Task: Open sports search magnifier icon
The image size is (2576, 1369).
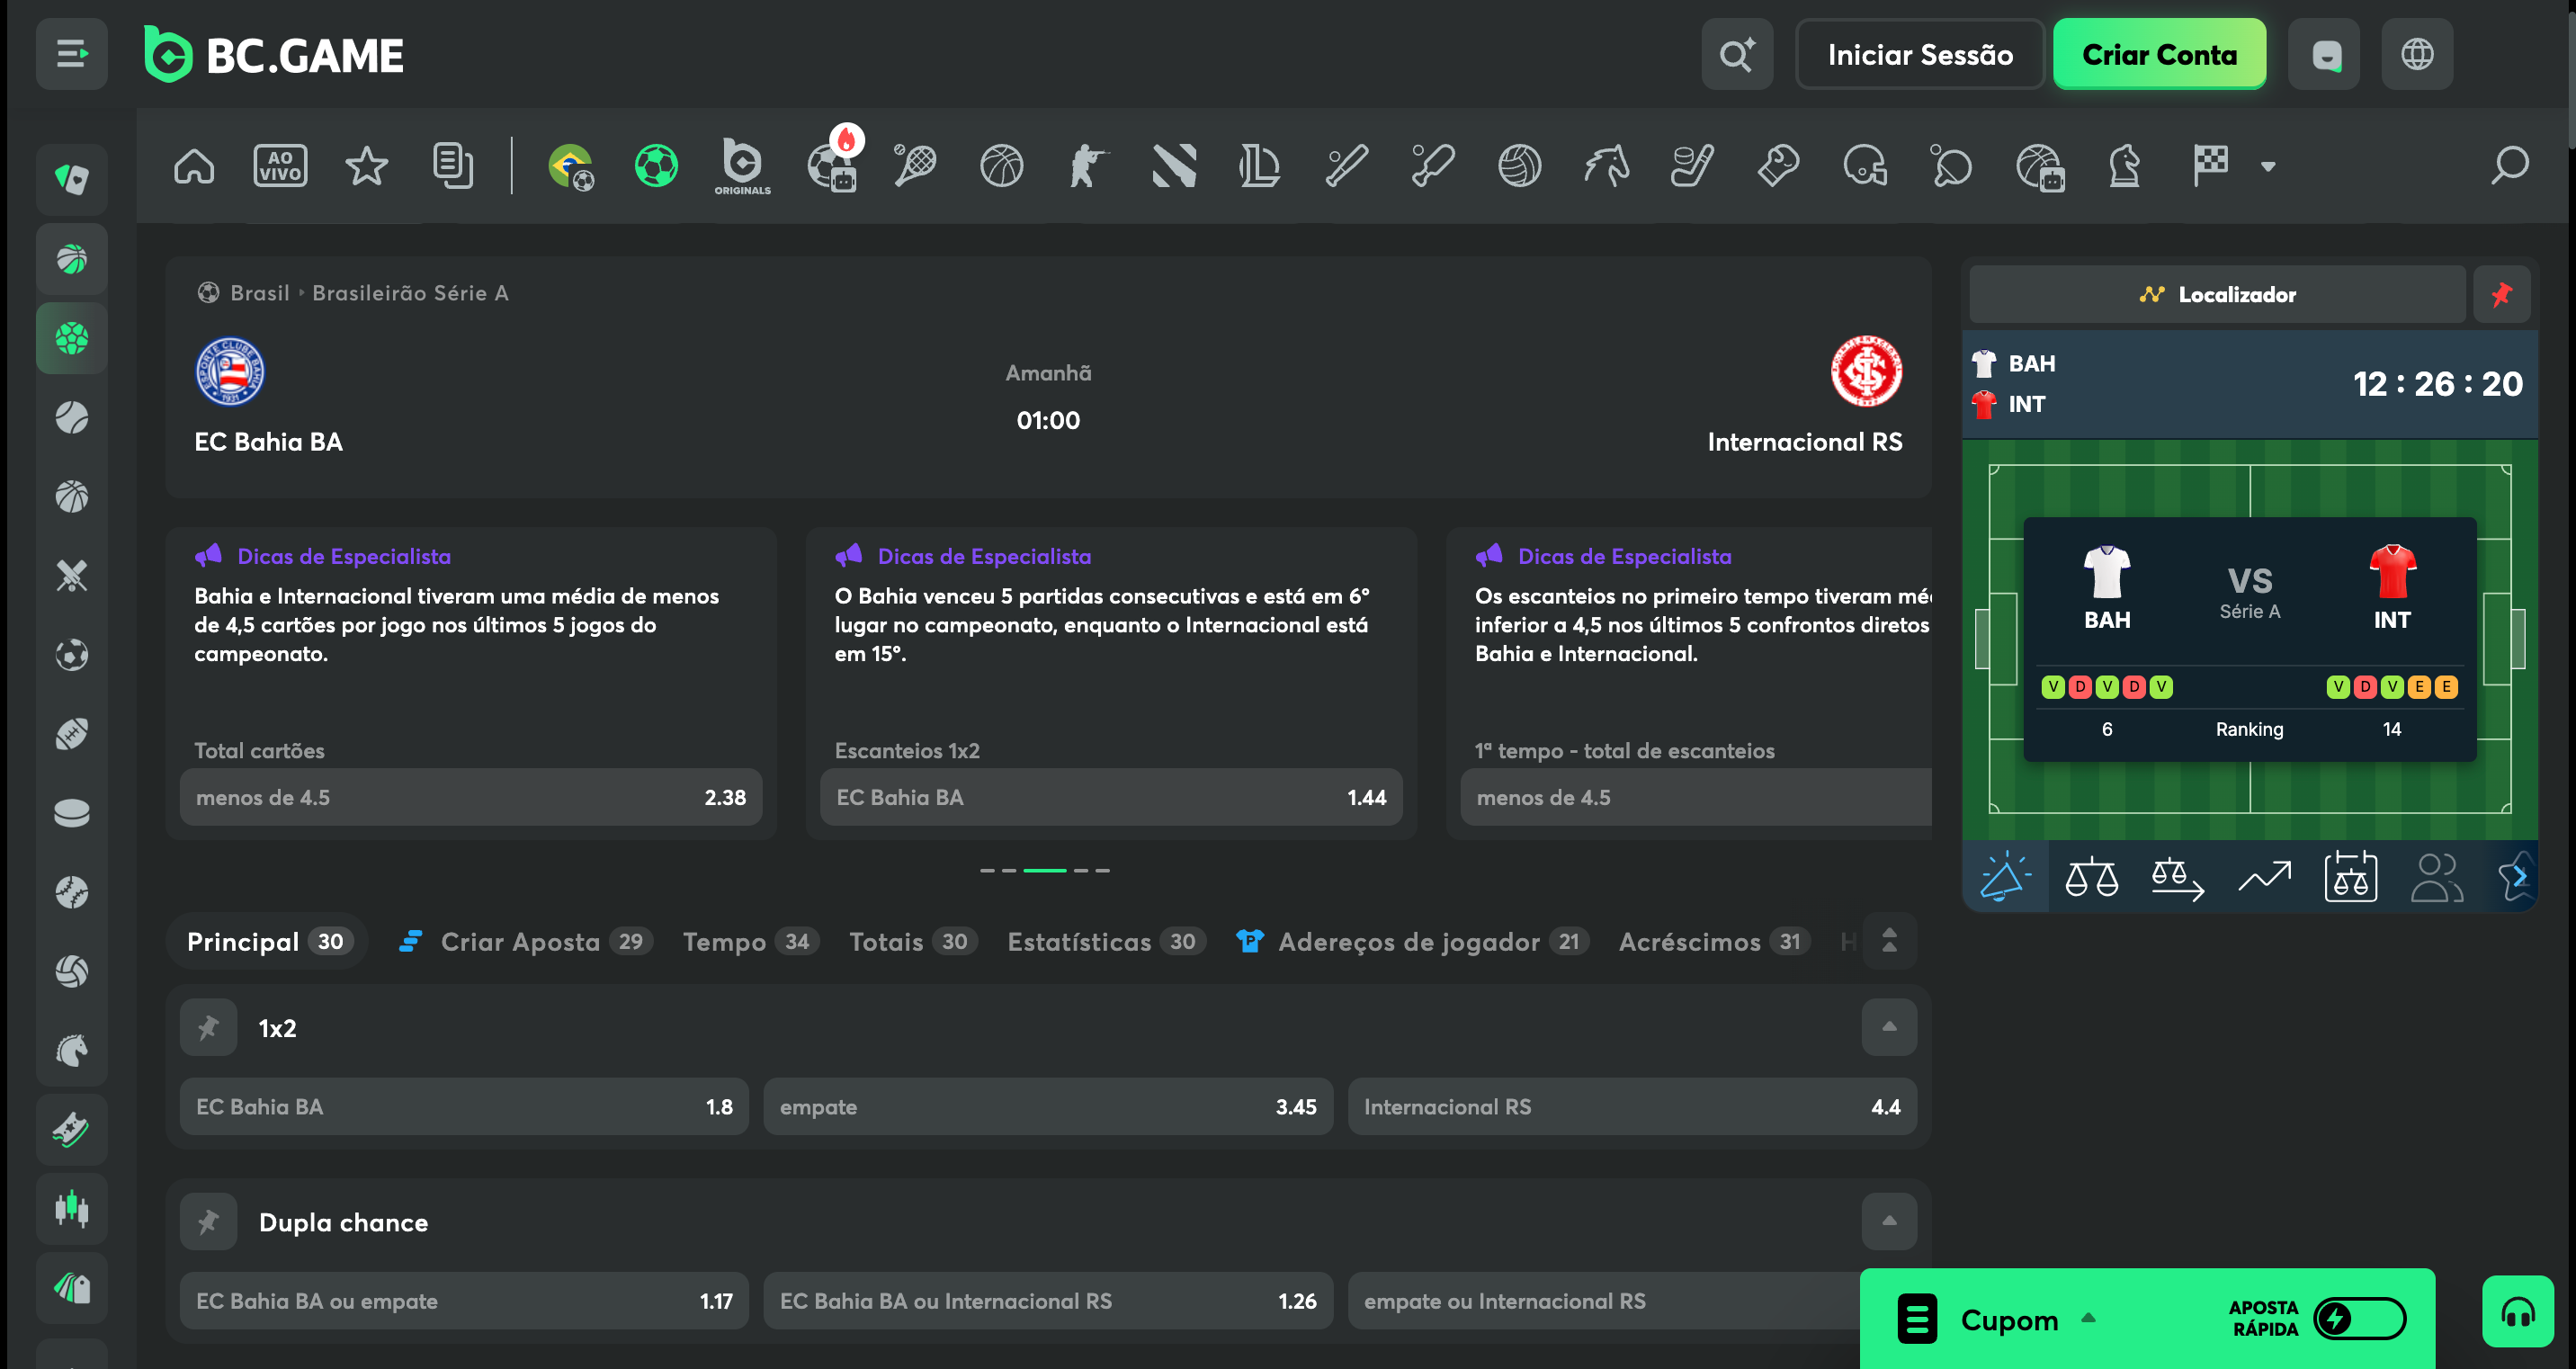Action: click(x=2510, y=165)
